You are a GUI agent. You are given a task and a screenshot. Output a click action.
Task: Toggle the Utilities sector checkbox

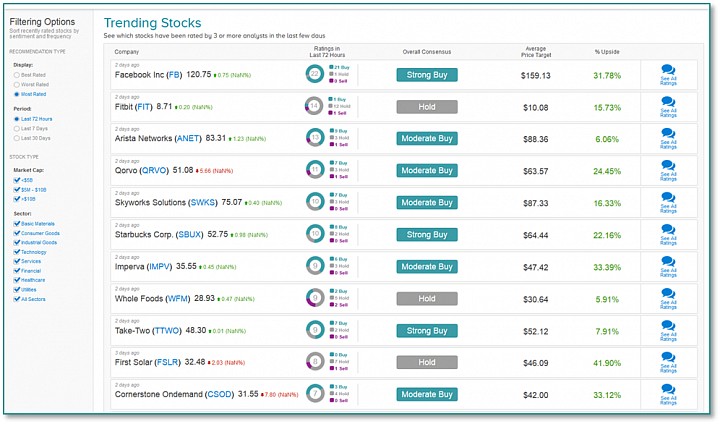pyautogui.click(x=17, y=290)
